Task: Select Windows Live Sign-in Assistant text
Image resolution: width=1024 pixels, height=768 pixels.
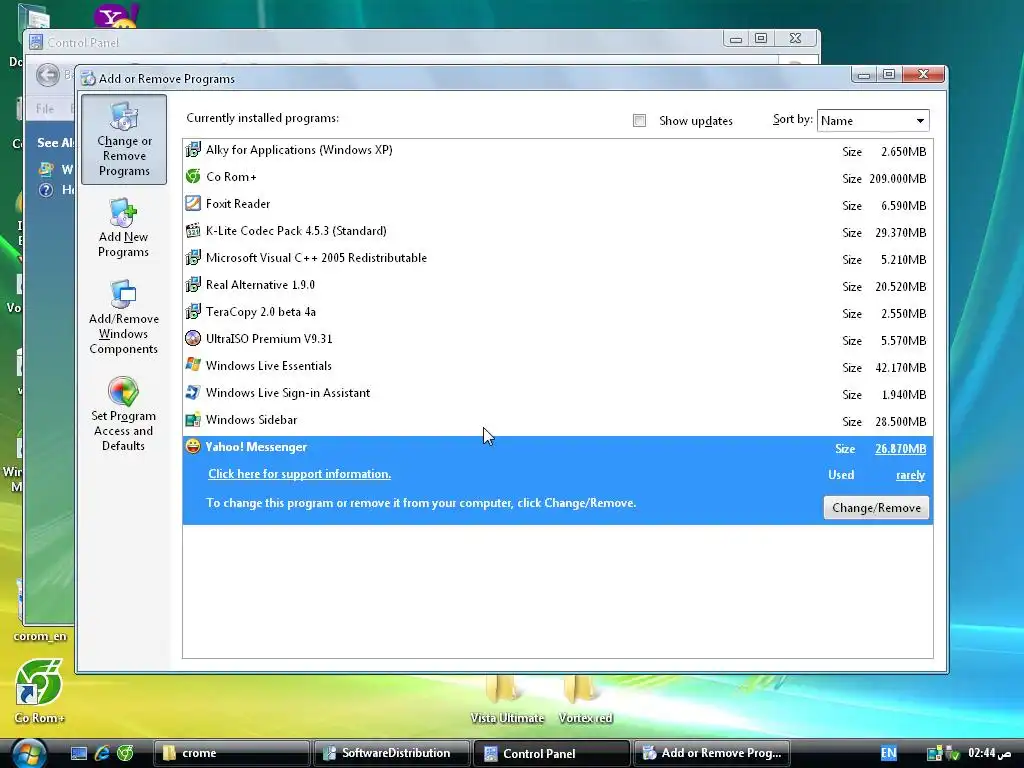Action: pyautogui.click(x=288, y=393)
